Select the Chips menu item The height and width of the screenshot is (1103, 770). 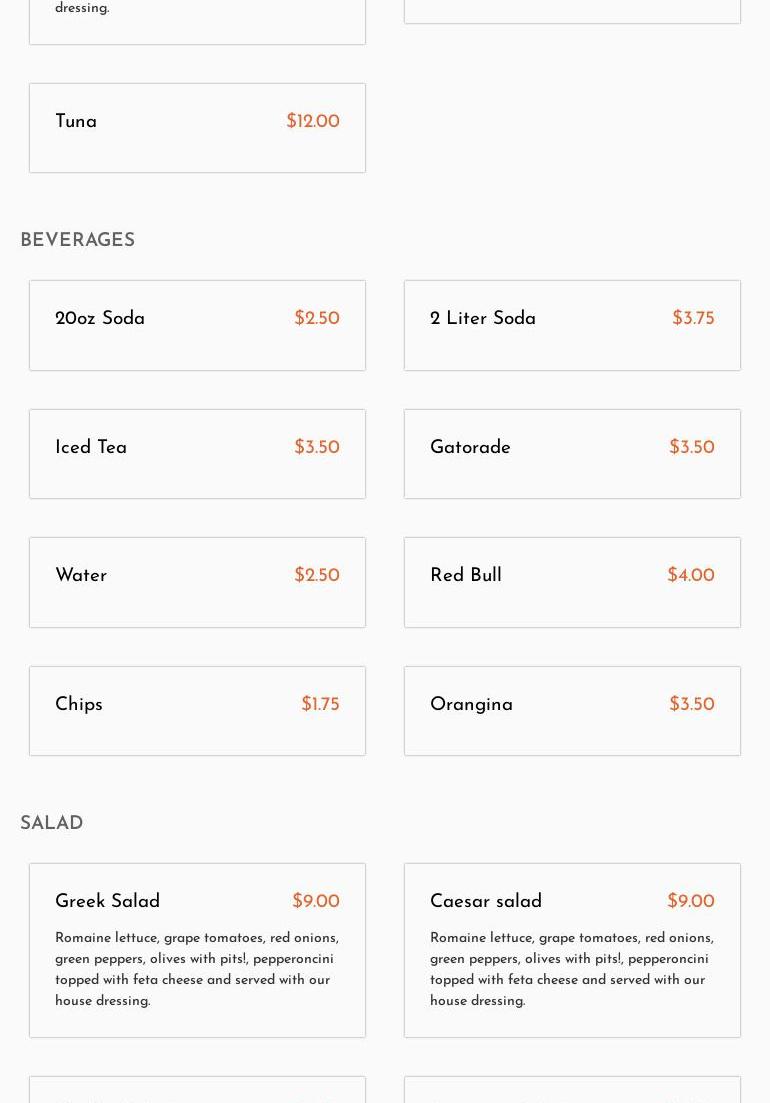79,705
